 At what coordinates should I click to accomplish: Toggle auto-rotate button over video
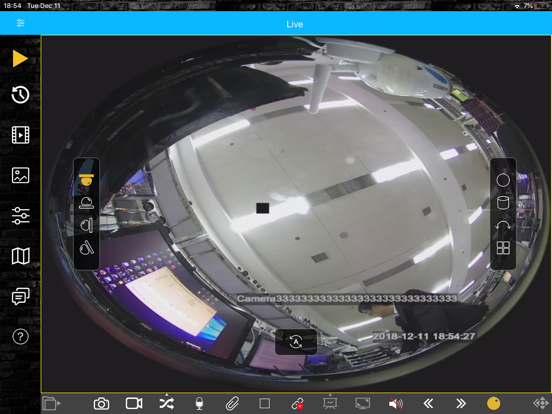[296, 342]
